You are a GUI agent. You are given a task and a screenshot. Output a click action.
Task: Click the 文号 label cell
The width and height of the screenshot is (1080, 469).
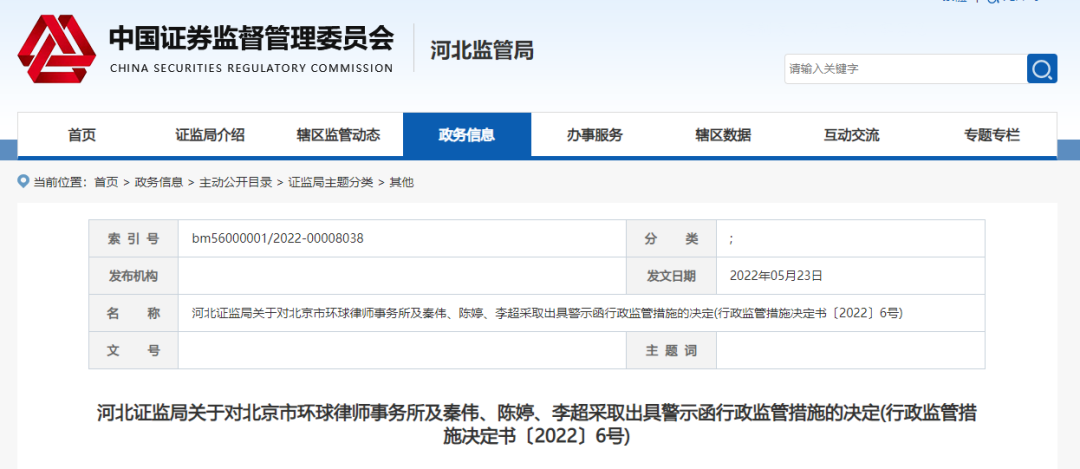134,351
